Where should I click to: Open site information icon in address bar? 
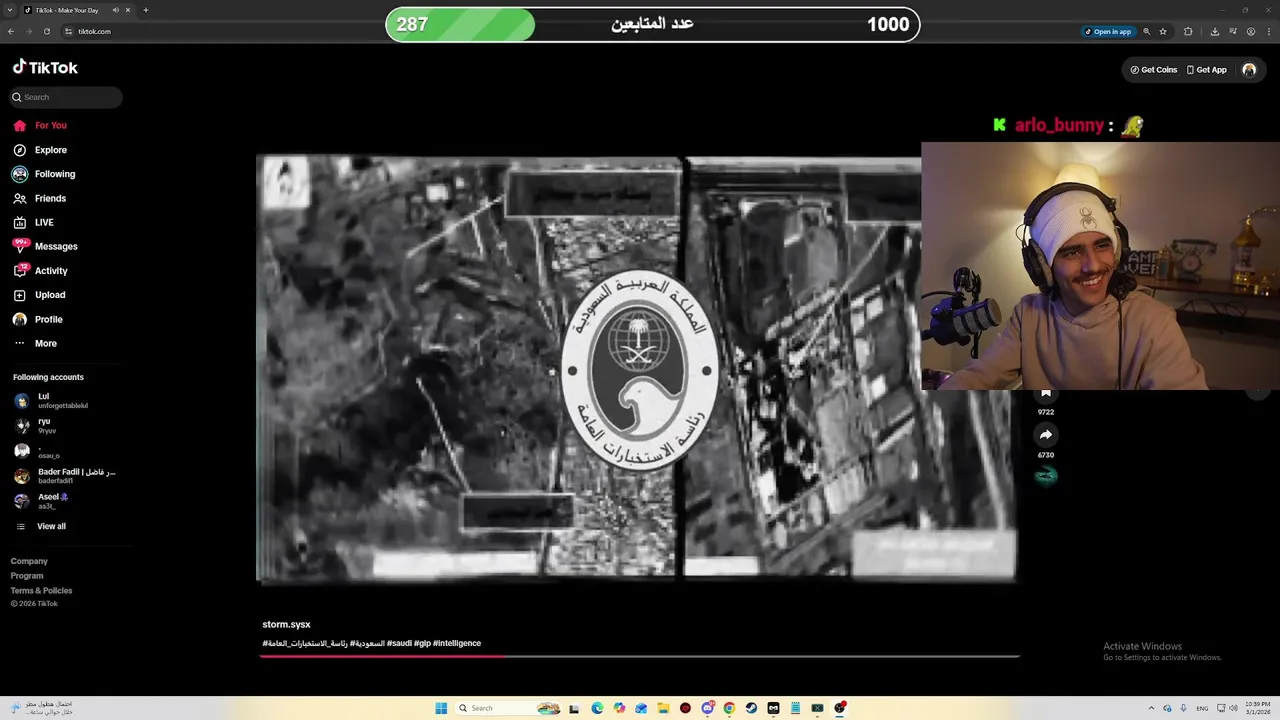69,31
